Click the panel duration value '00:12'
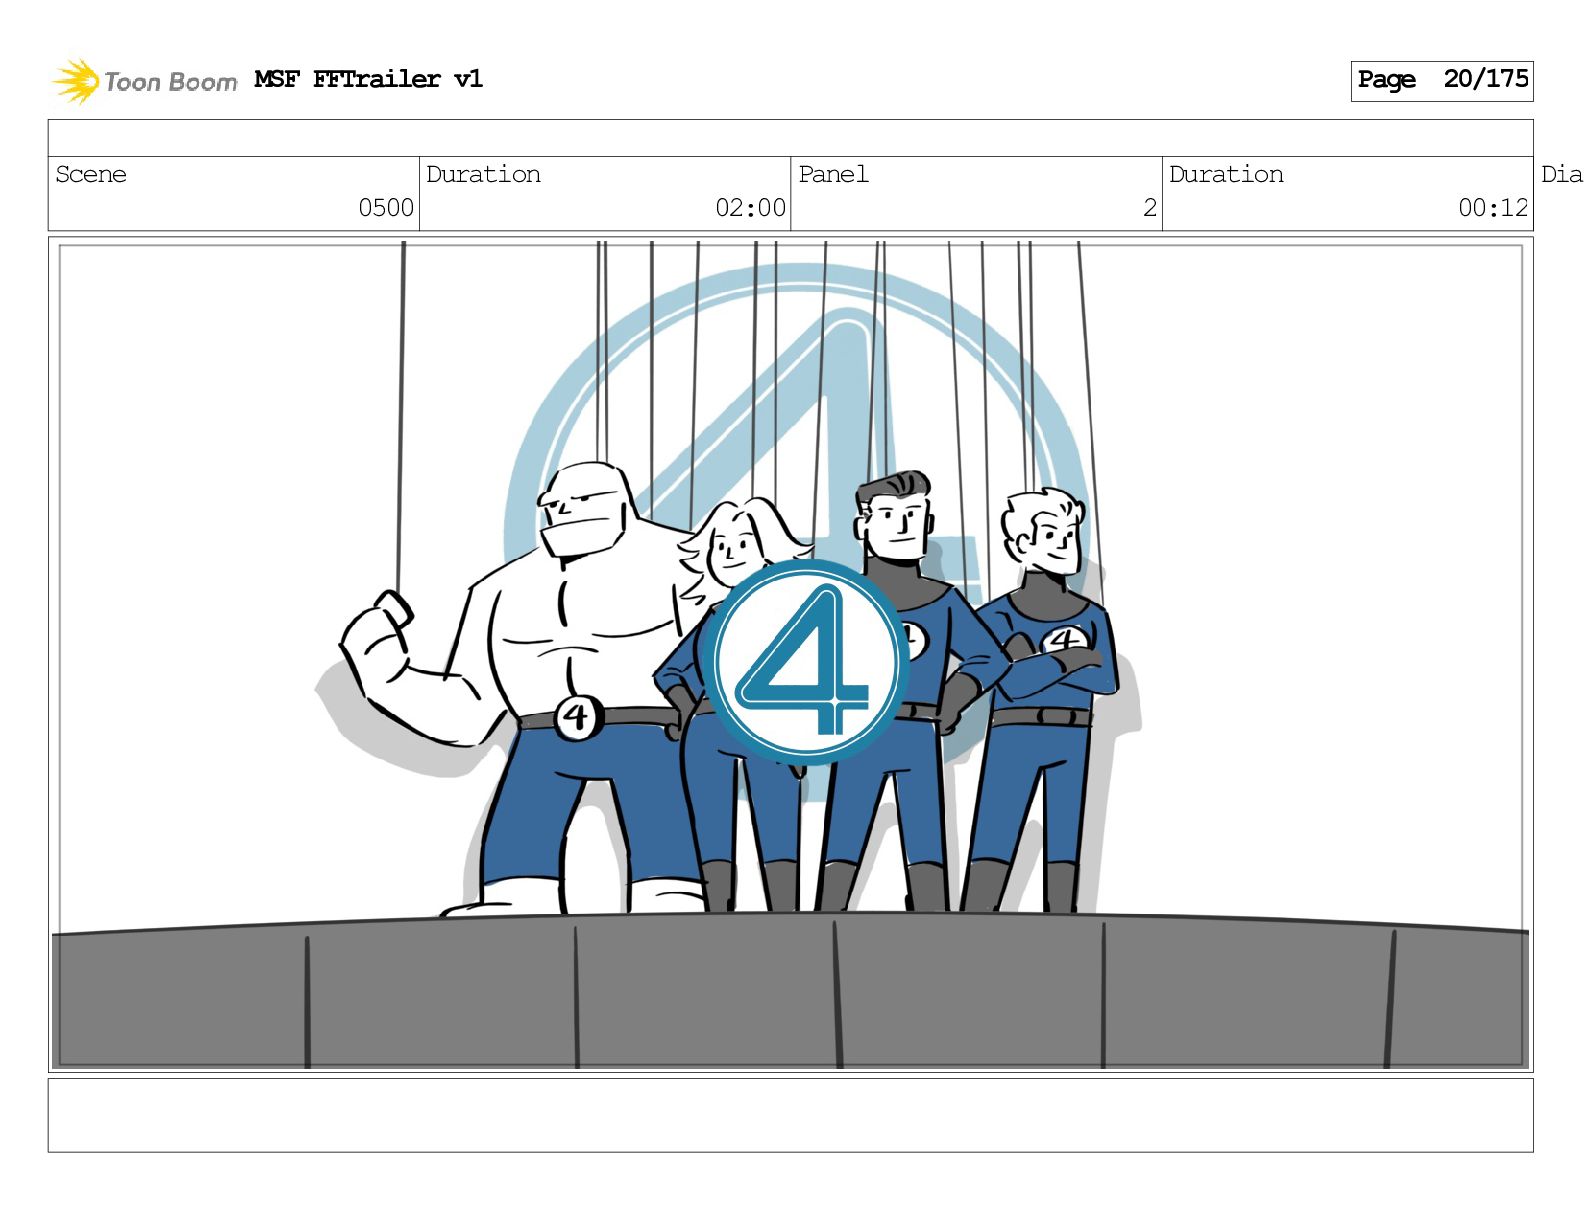This screenshot has width=1584, height=1224. [x=1493, y=207]
